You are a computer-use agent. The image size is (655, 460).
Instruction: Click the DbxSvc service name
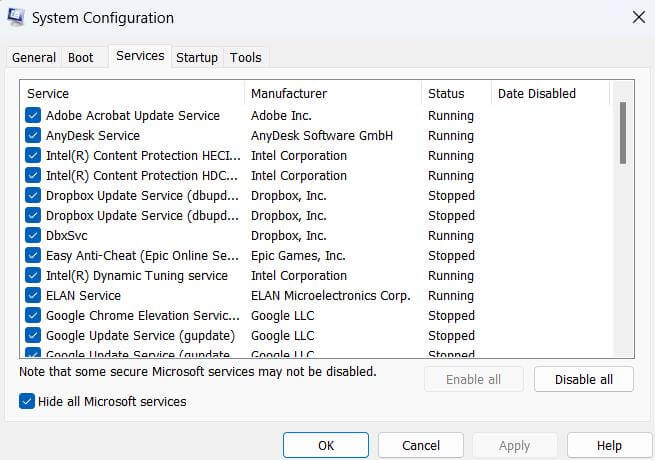(67, 236)
